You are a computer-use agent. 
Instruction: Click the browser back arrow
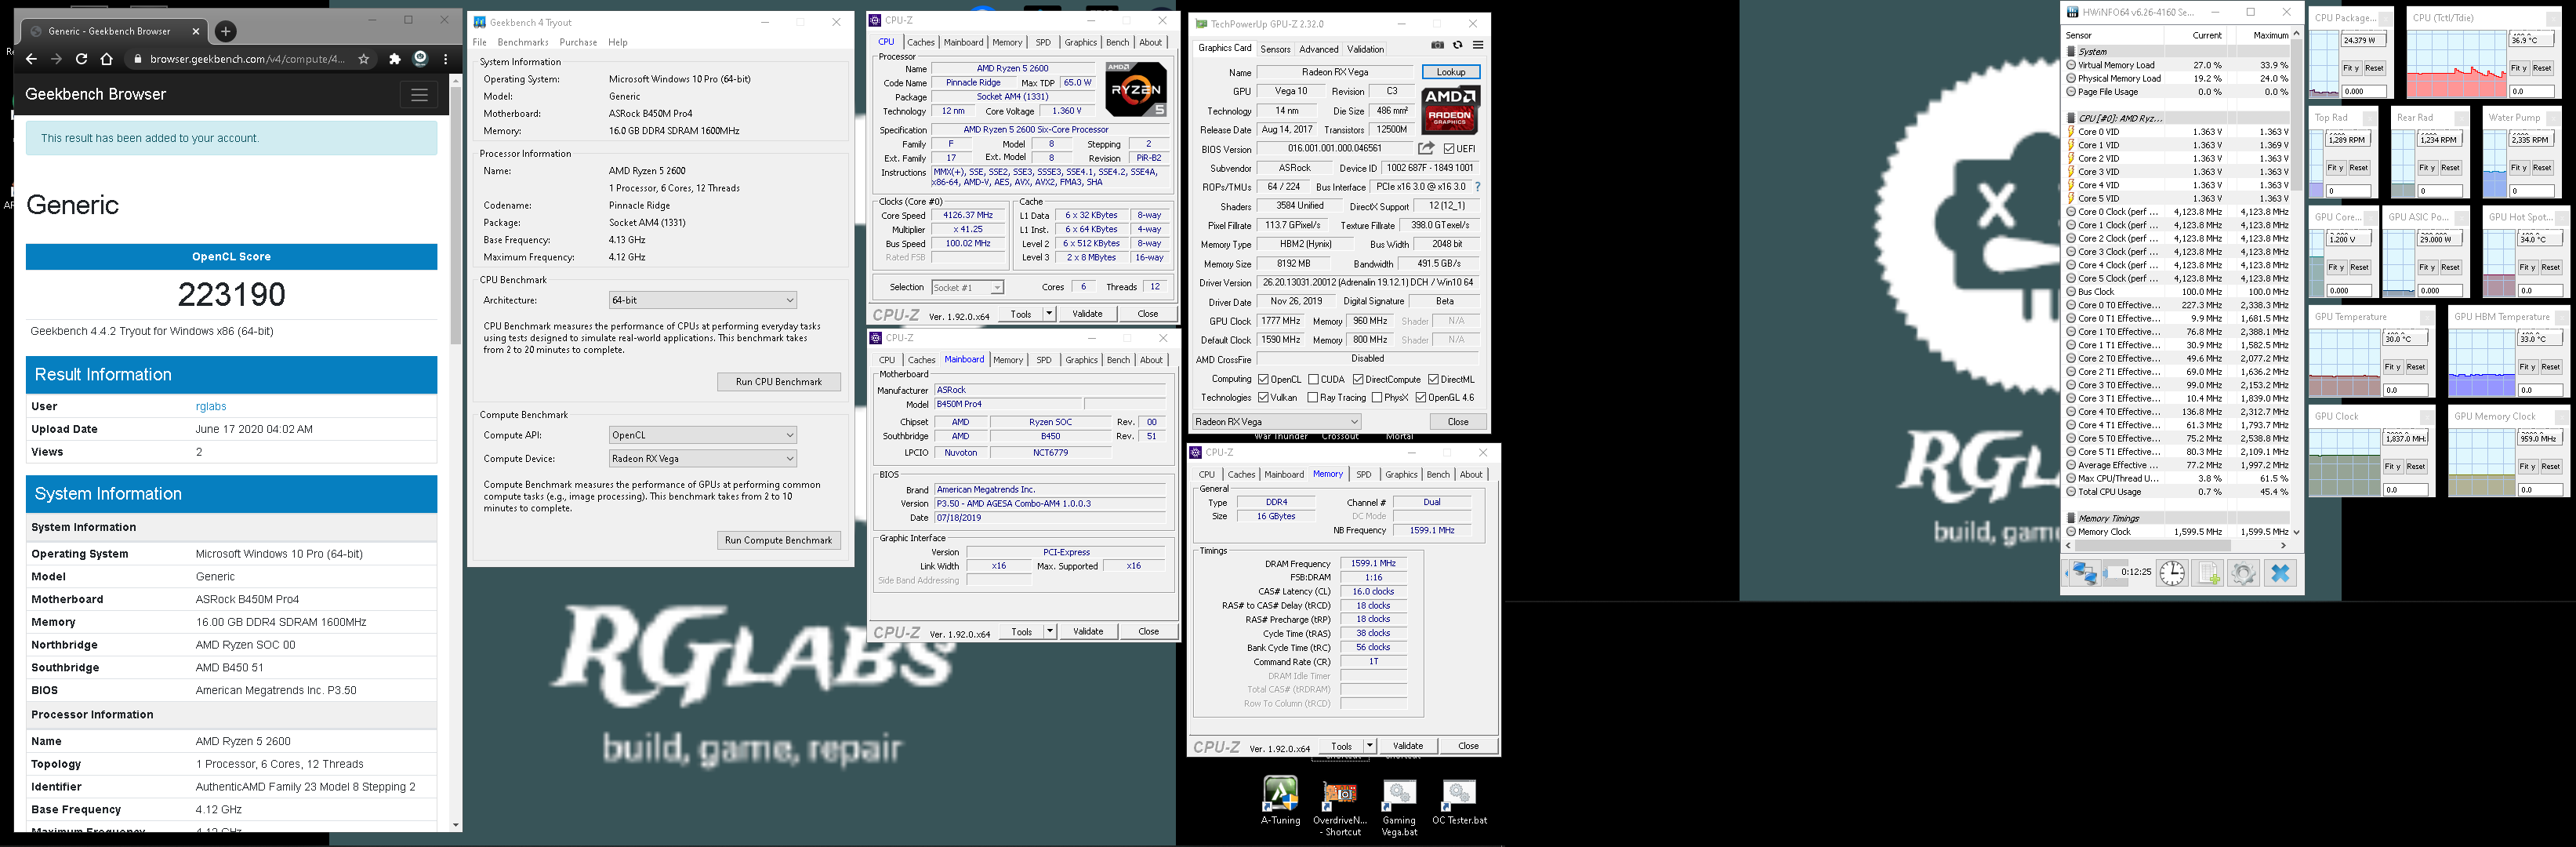[31, 59]
